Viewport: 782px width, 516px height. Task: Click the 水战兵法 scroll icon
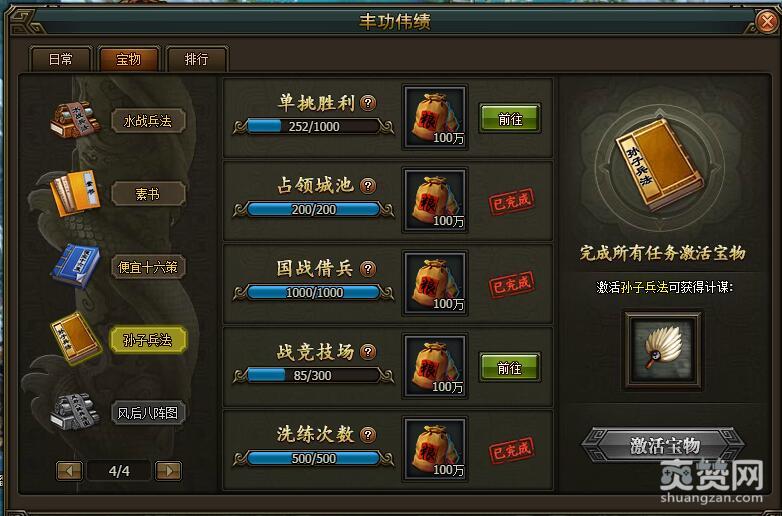[x=75, y=119]
